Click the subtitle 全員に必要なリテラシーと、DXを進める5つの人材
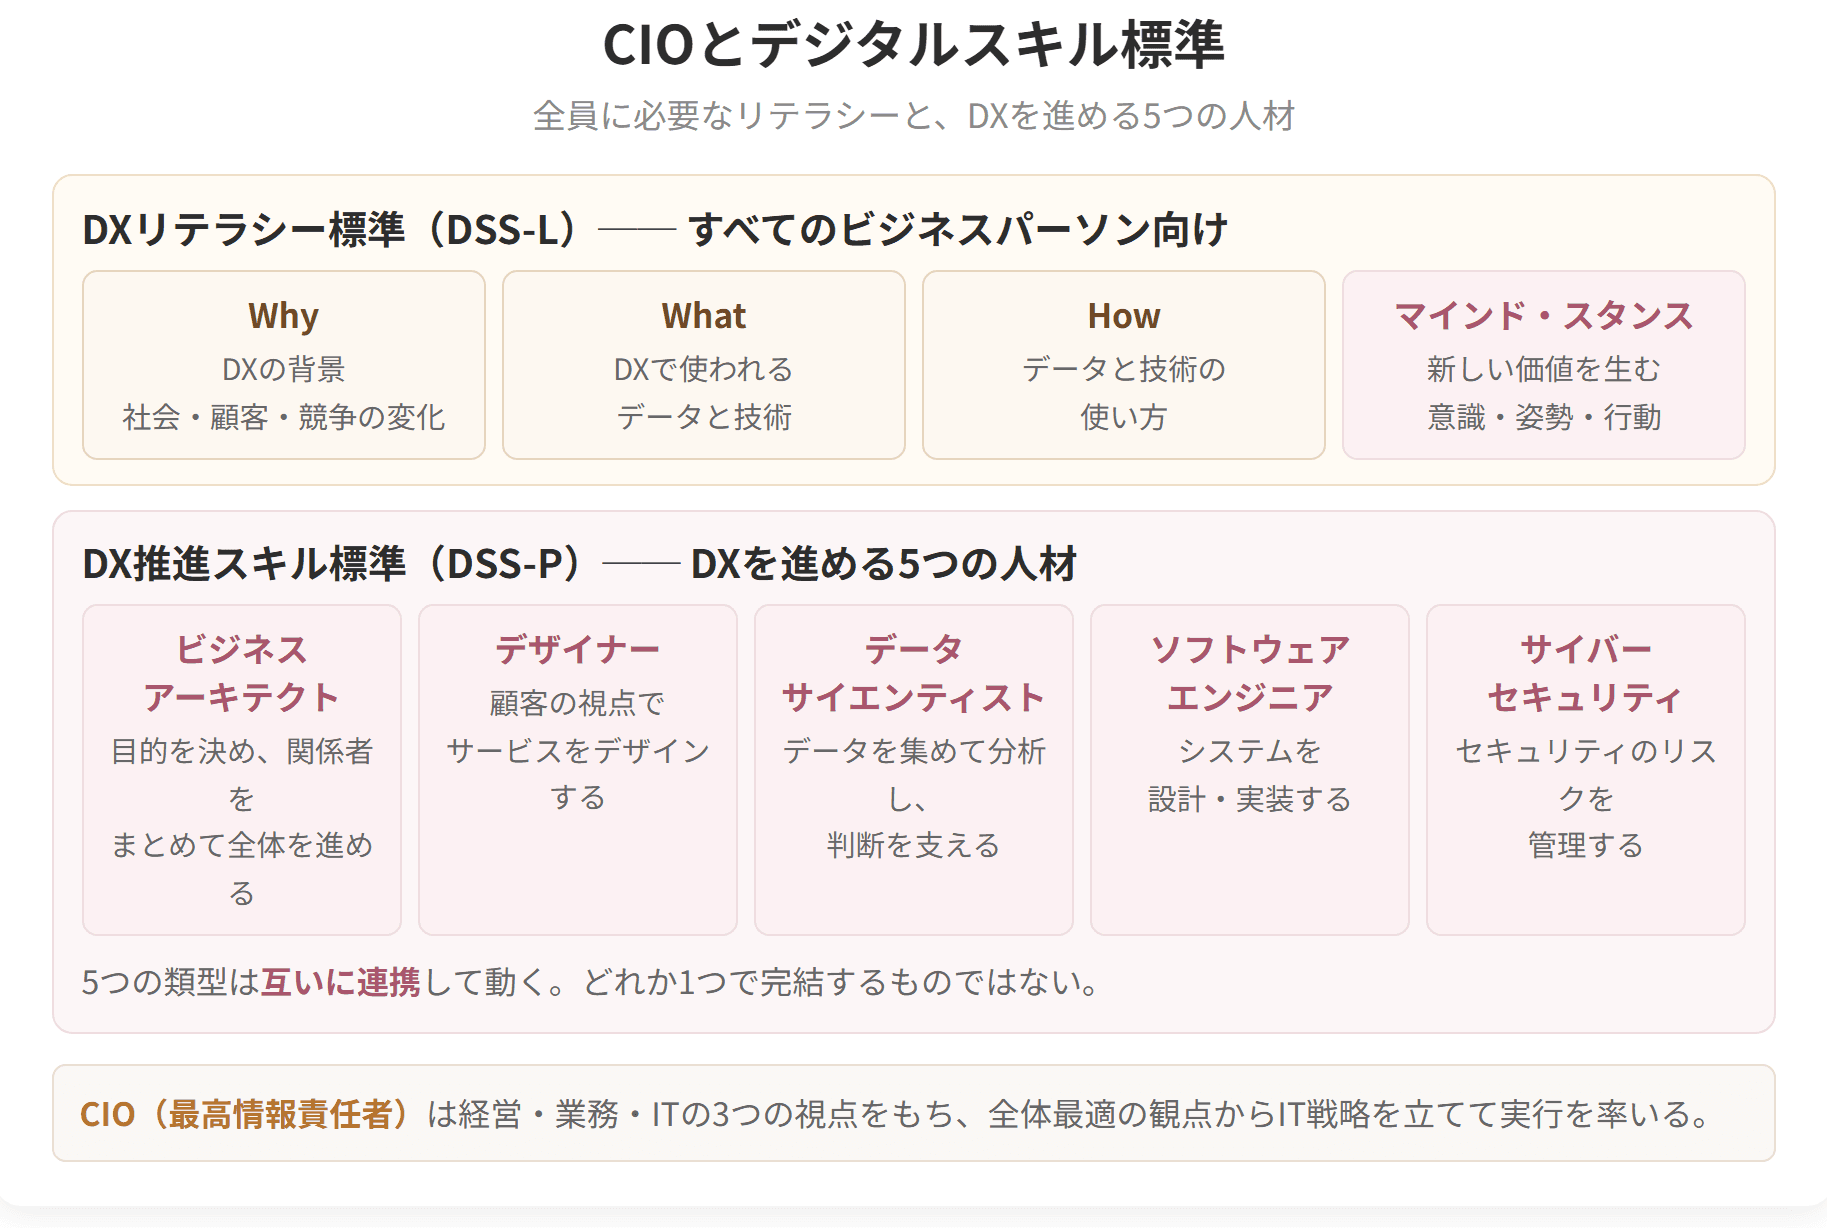This screenshot has width=1827, height=1228. click(913, 116)
